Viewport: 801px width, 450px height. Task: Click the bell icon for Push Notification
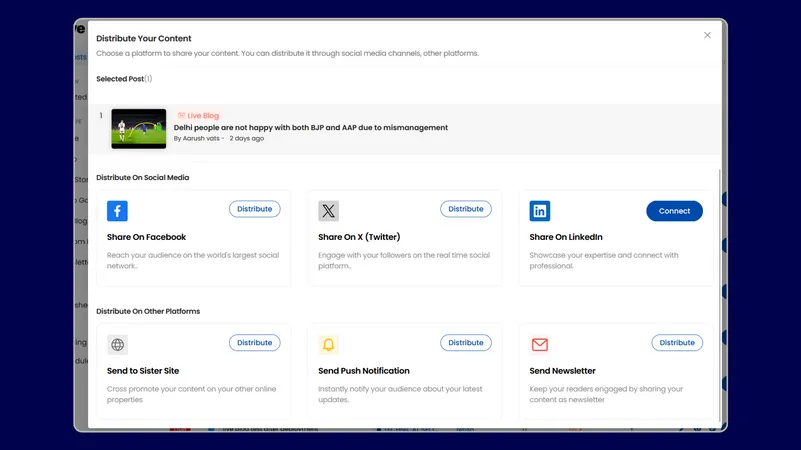(x=329, y=345)
